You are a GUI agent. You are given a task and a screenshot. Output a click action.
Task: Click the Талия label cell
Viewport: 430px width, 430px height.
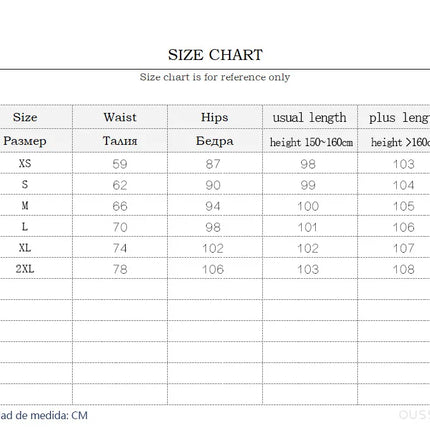[x=120, y=141]
